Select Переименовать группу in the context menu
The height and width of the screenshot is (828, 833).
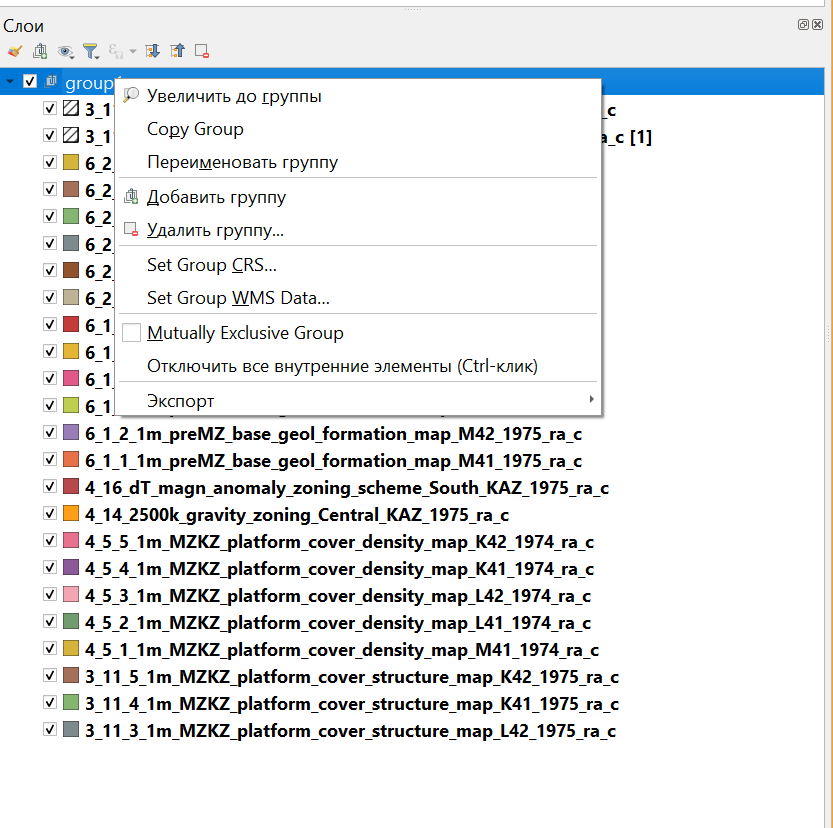[x=242, y=162]
